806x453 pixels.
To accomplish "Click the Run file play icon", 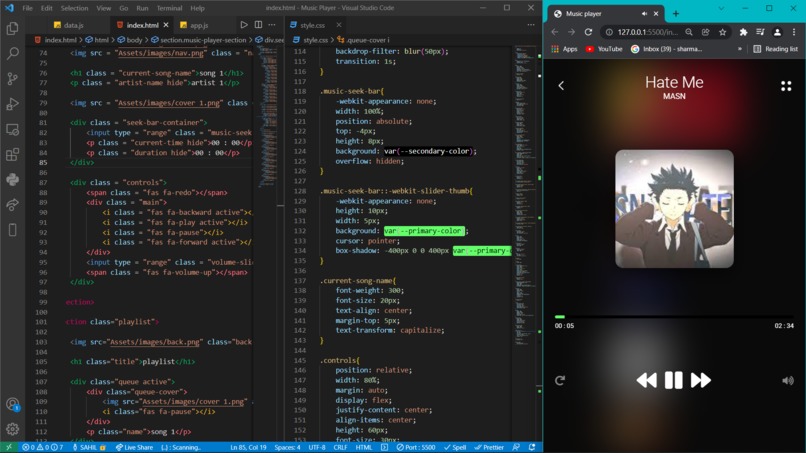I will (244, 25).
